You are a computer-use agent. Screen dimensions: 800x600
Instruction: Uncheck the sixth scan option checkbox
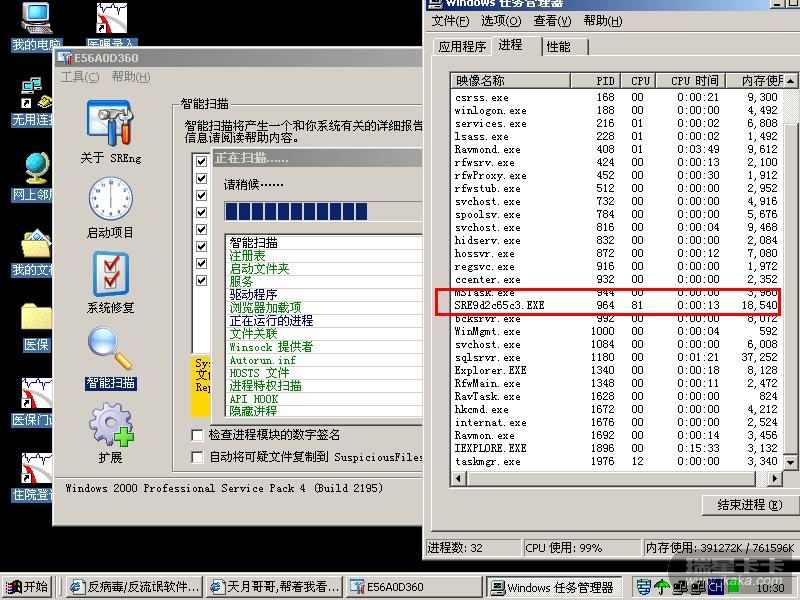coord(202,246)
